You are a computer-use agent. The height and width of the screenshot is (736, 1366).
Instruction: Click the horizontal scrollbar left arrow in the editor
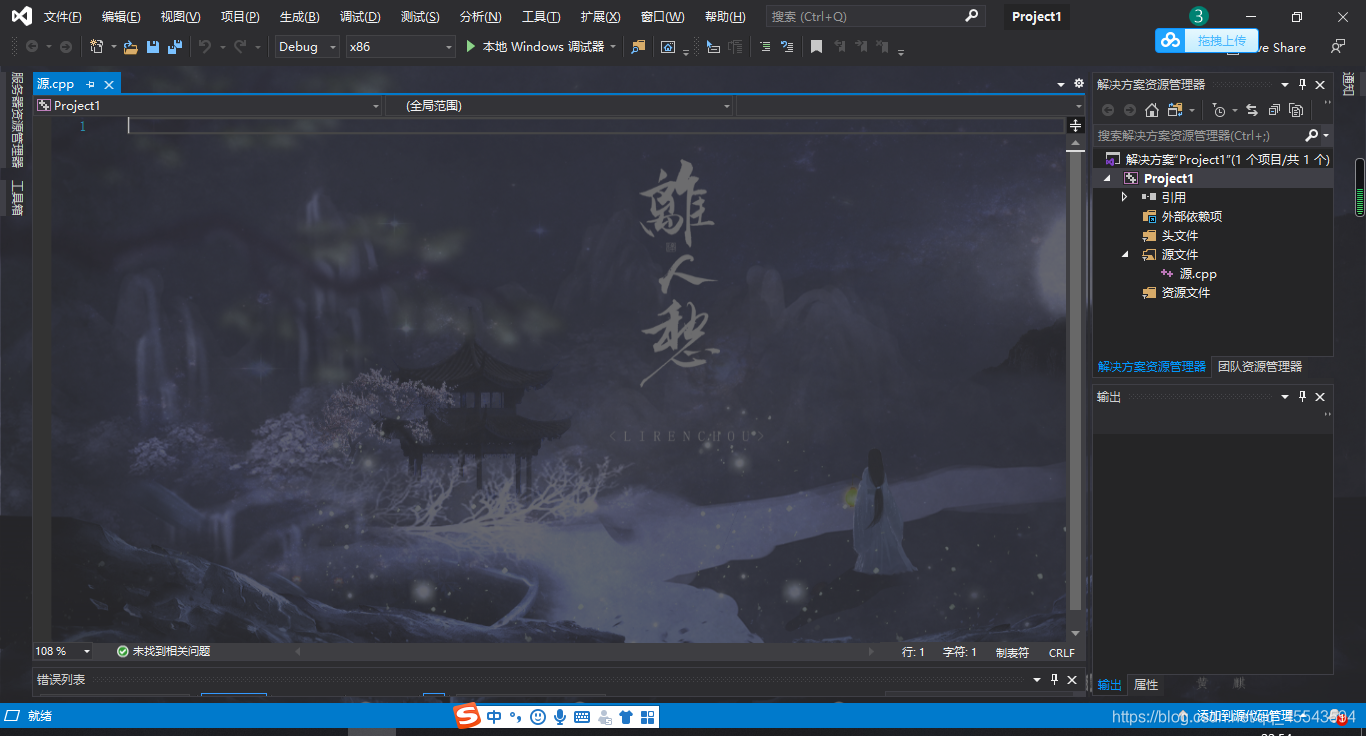(x=297, y=652)
